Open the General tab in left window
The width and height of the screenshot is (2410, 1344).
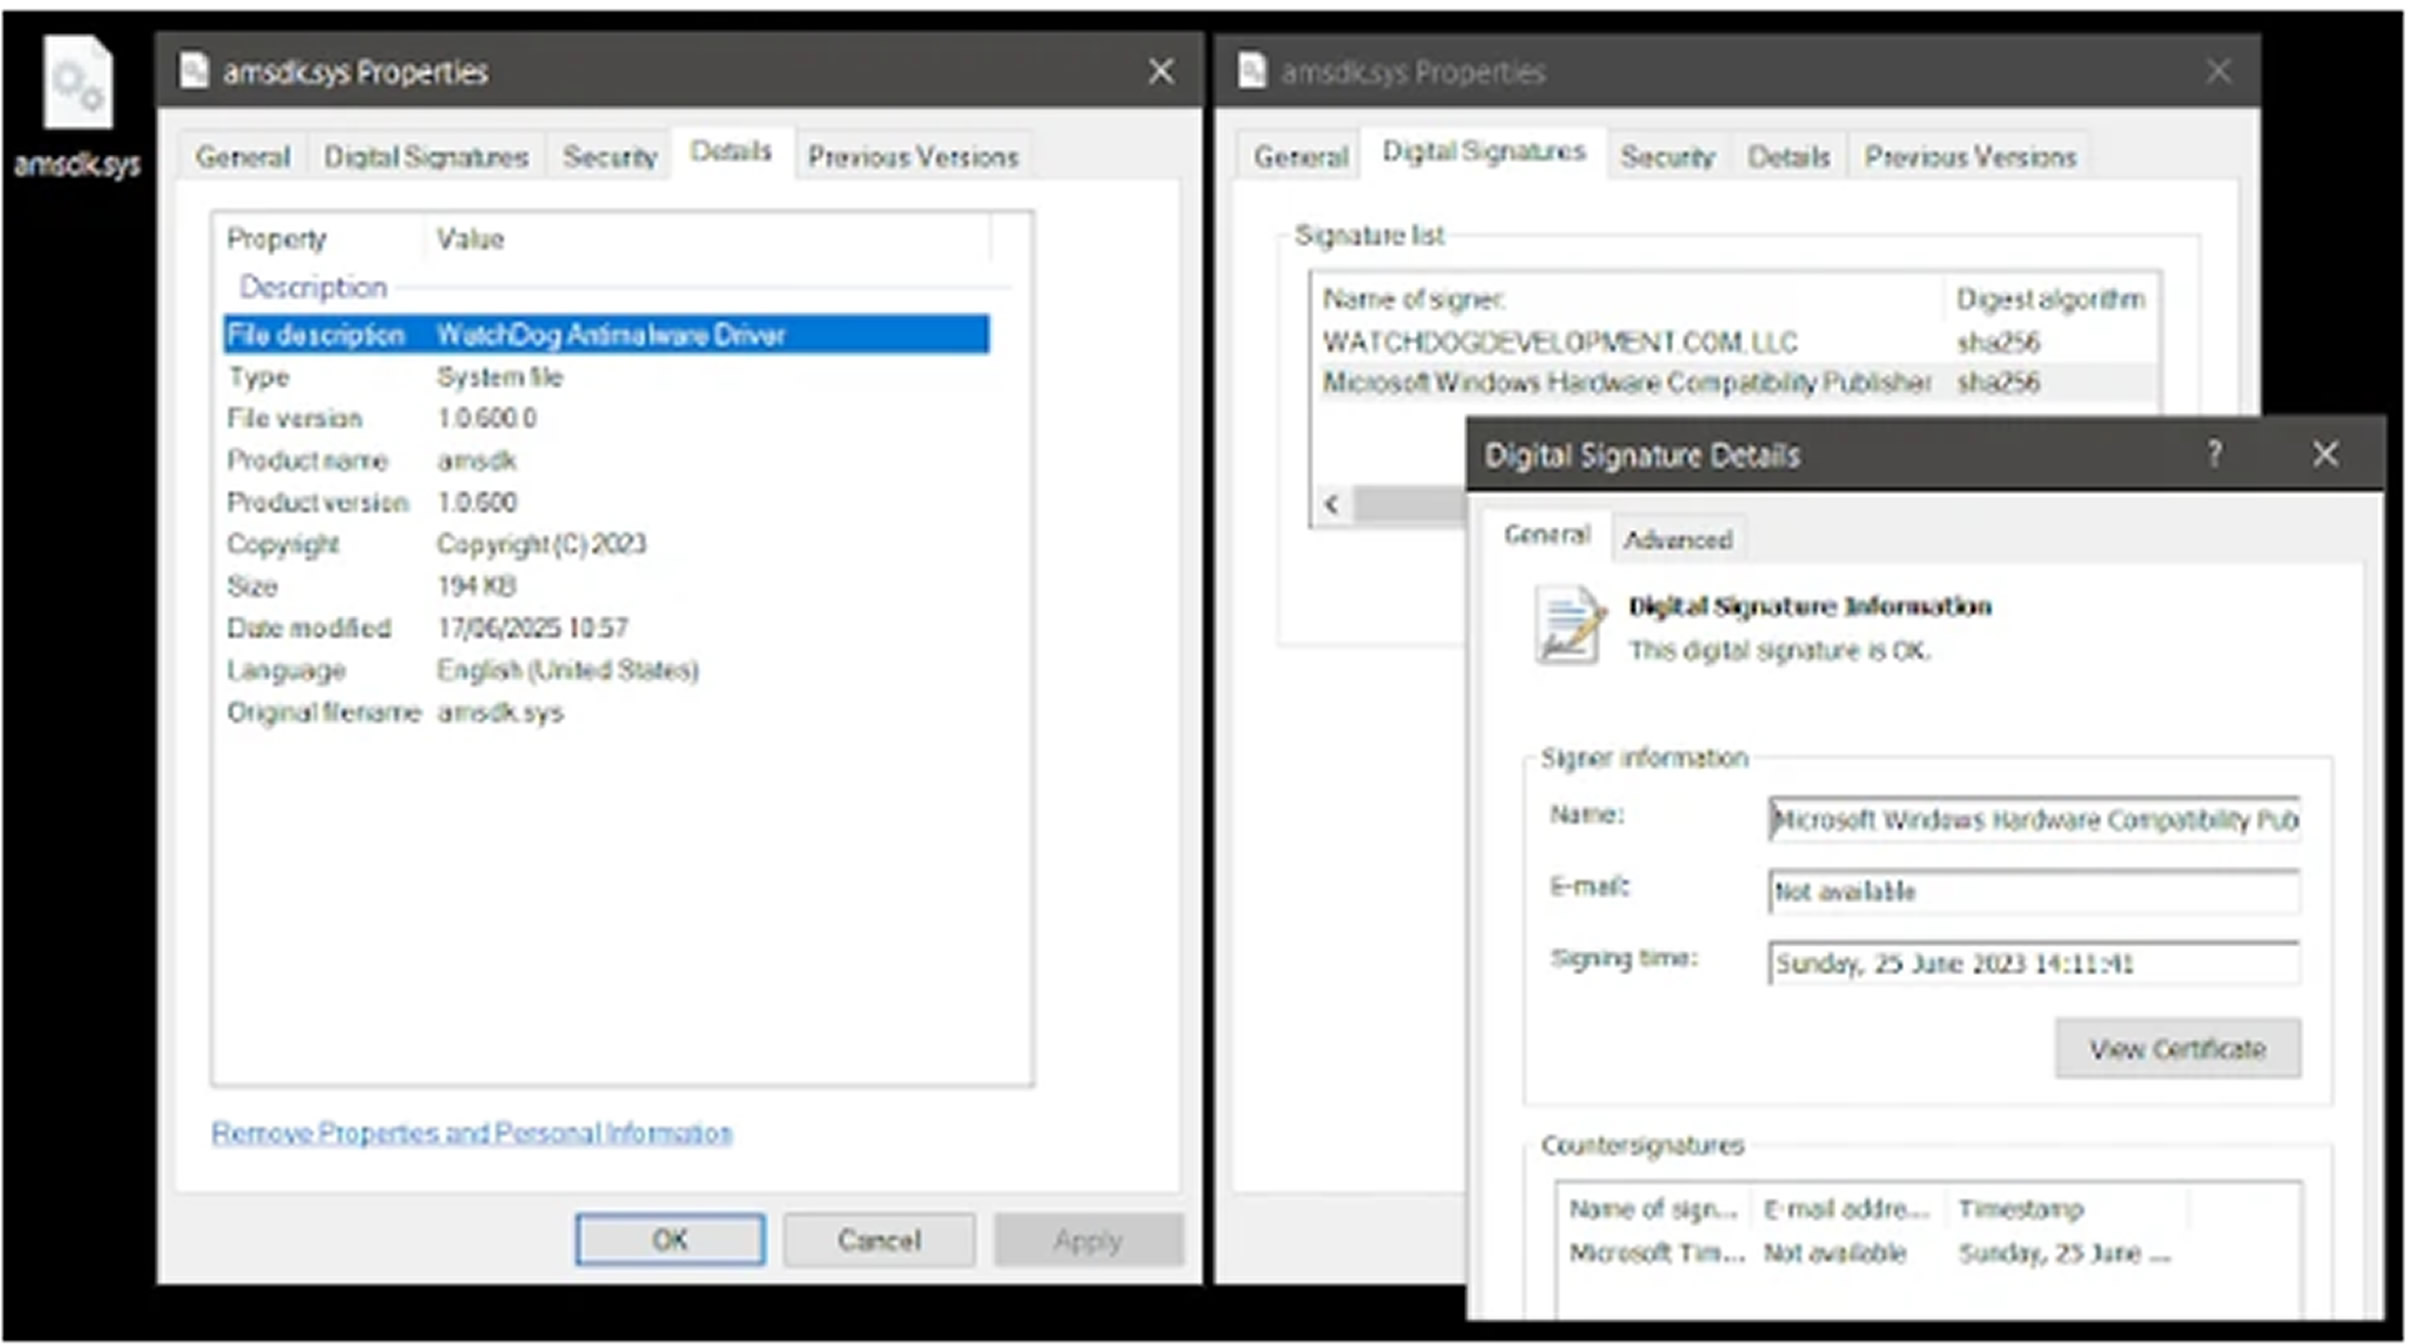tap(243, 157)
